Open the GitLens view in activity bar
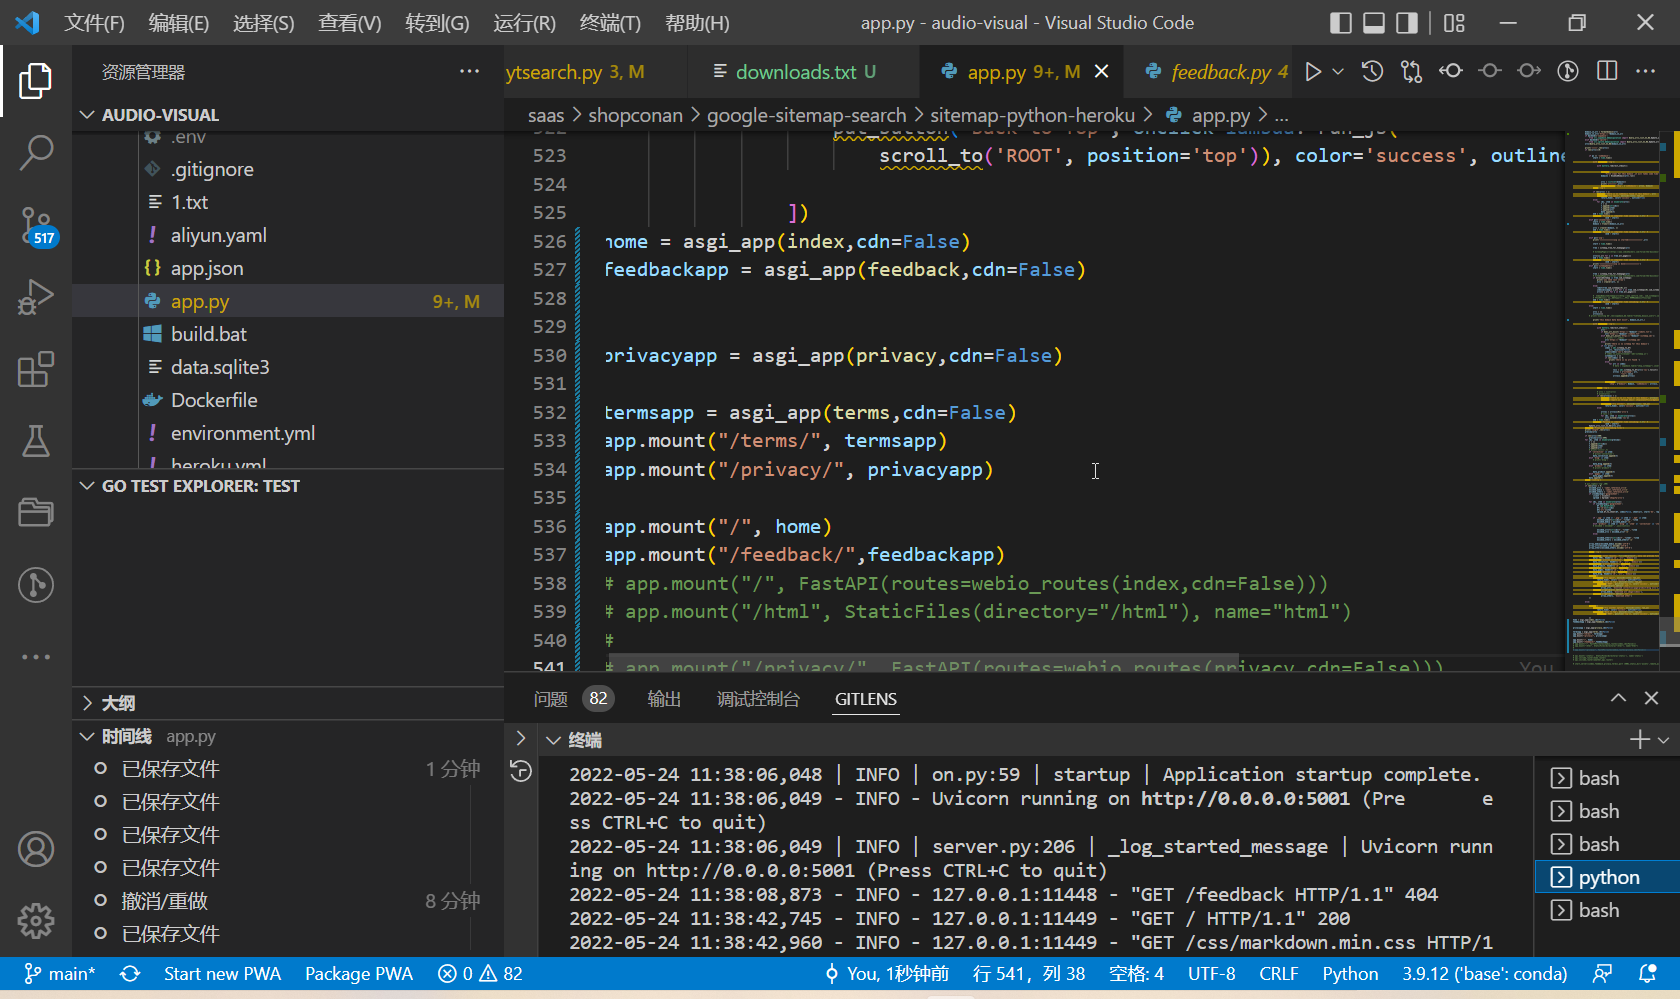This screenshot has height=999, width=1680. [36, 585]
